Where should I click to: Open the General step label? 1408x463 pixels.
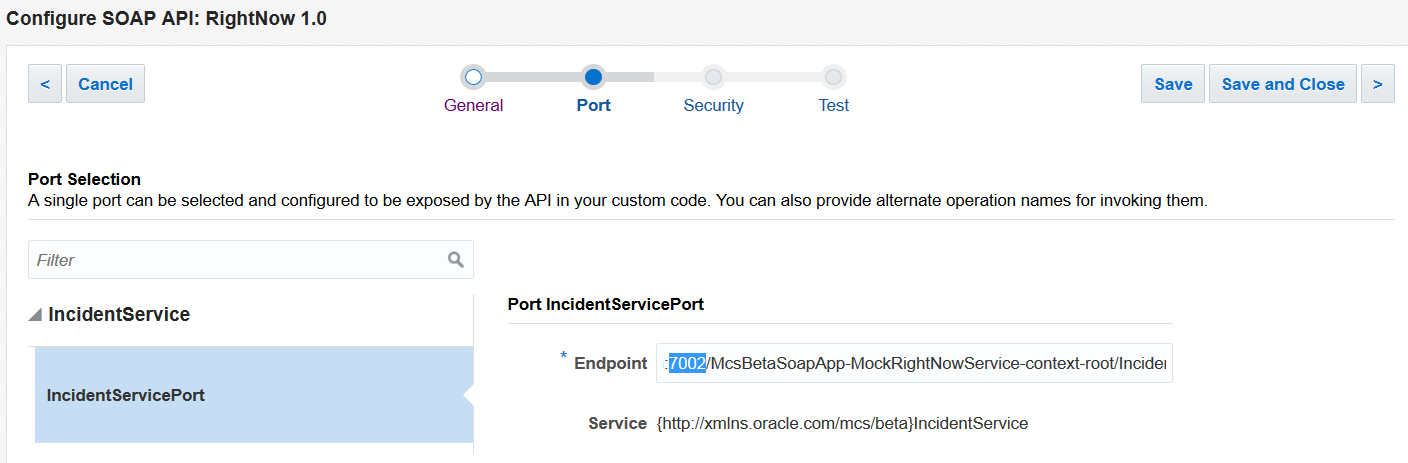474,105
